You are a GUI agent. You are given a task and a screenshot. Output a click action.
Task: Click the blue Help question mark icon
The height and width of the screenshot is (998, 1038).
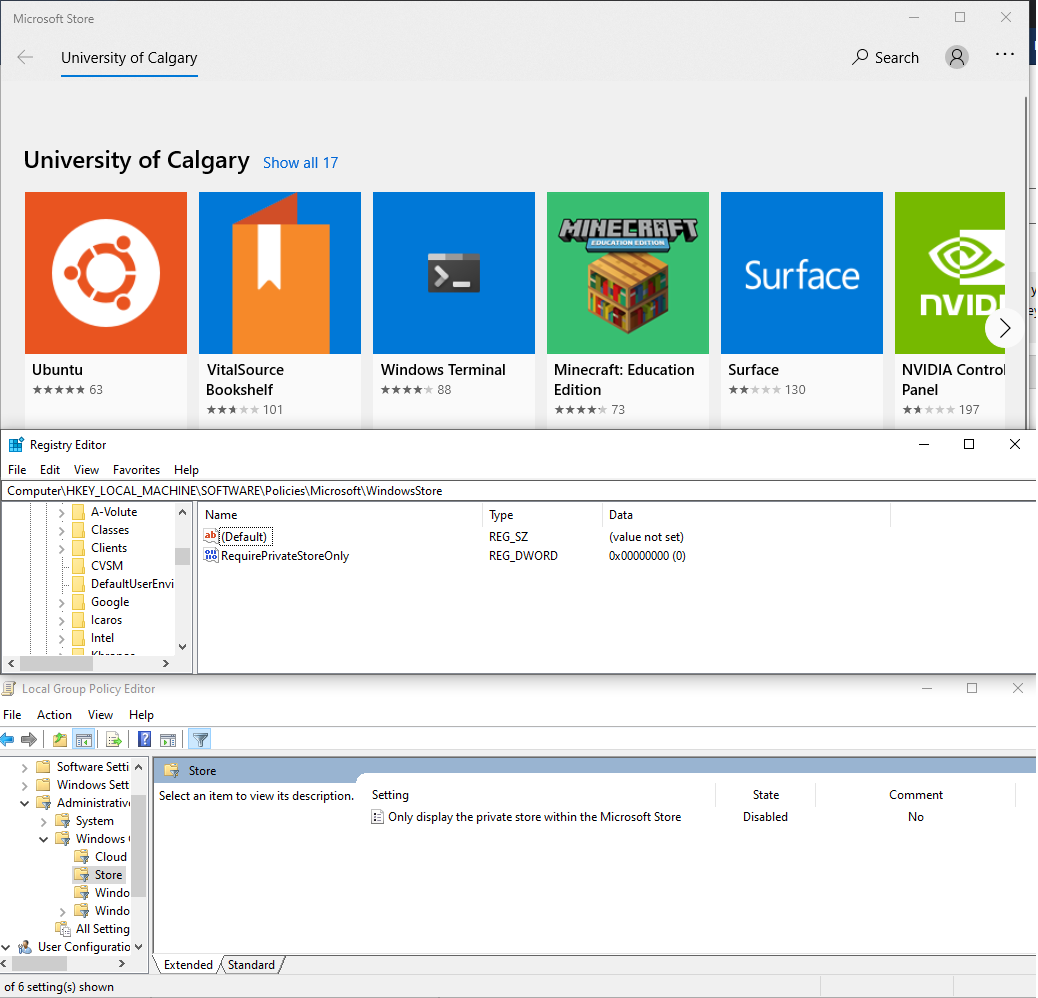(x=144, y=739)
